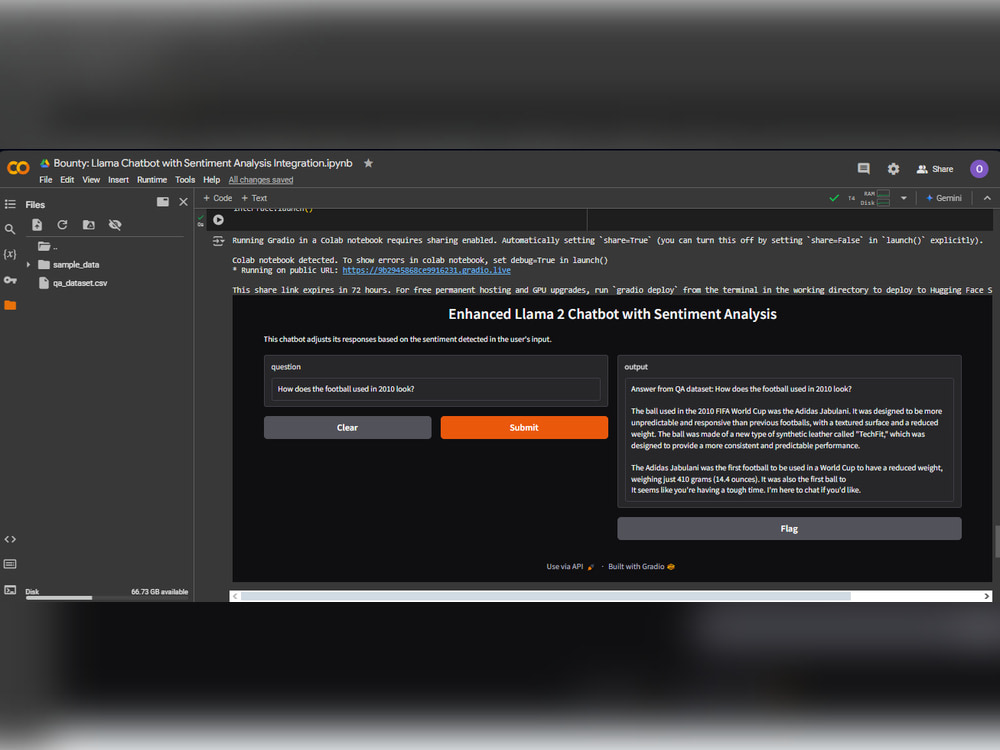Click the horizontal scrollbar thumb
The image size is (1000, 750).
coord(546,596)
